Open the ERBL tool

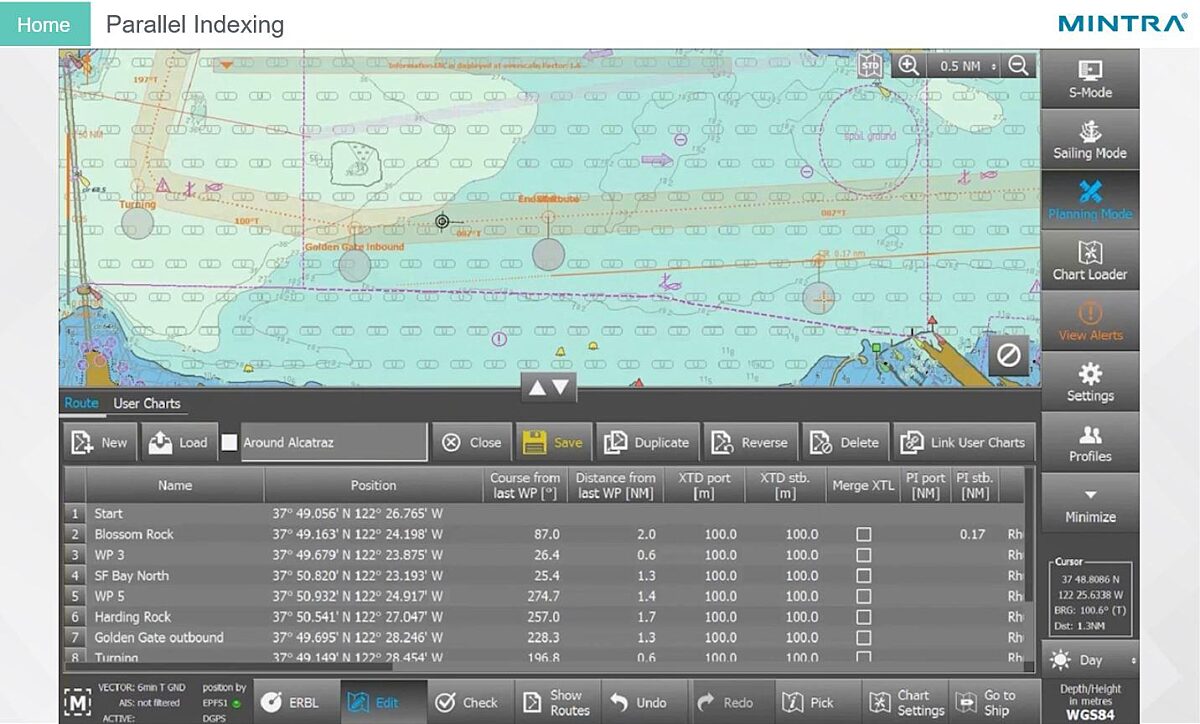pyautogui.click(x=295, y=702)
